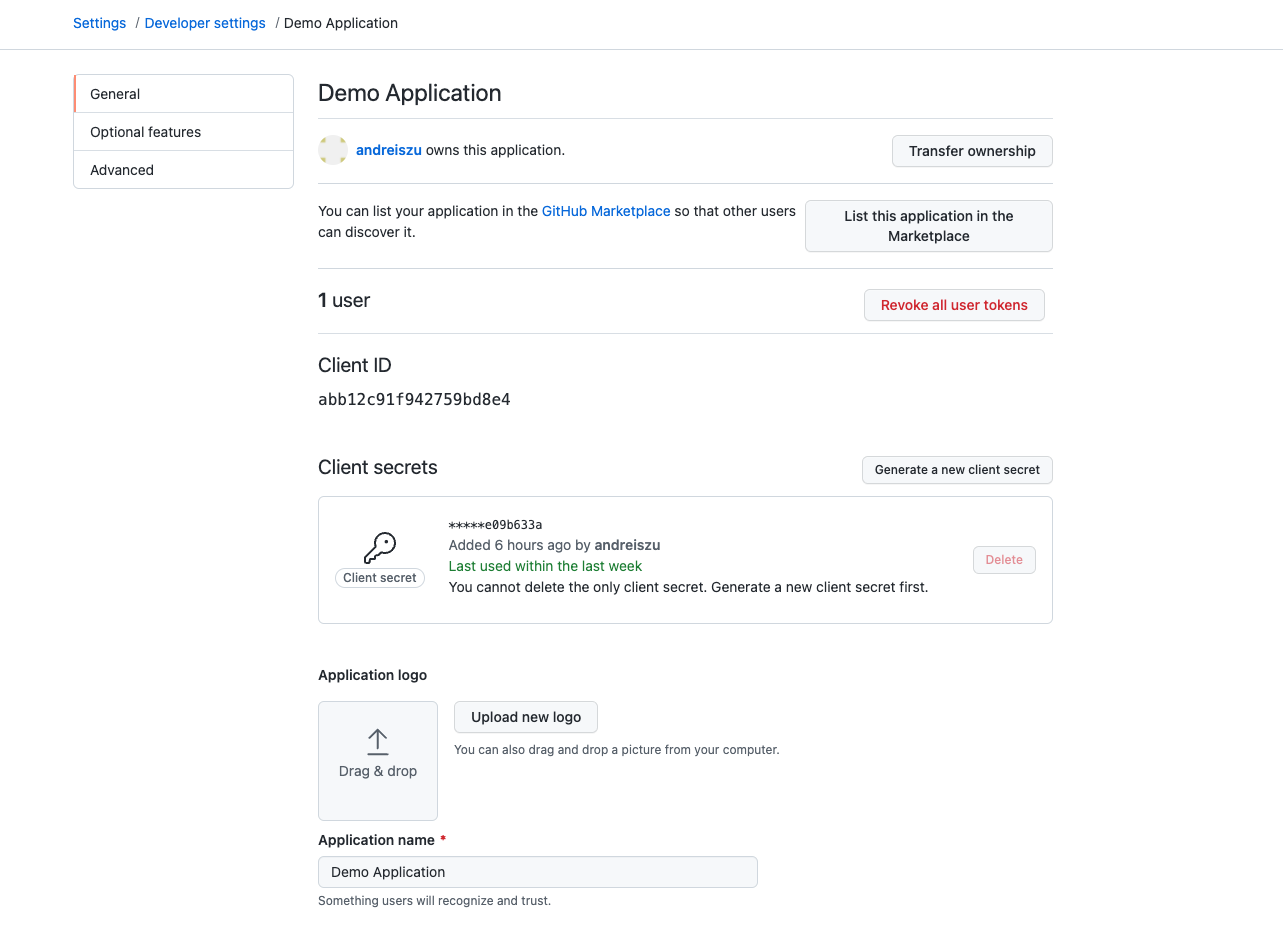This screenshot has height=926, width=1283.
Task: Open the Developer settings breadcrumb link
Action: pyautogui.click(x=205, y=23)
